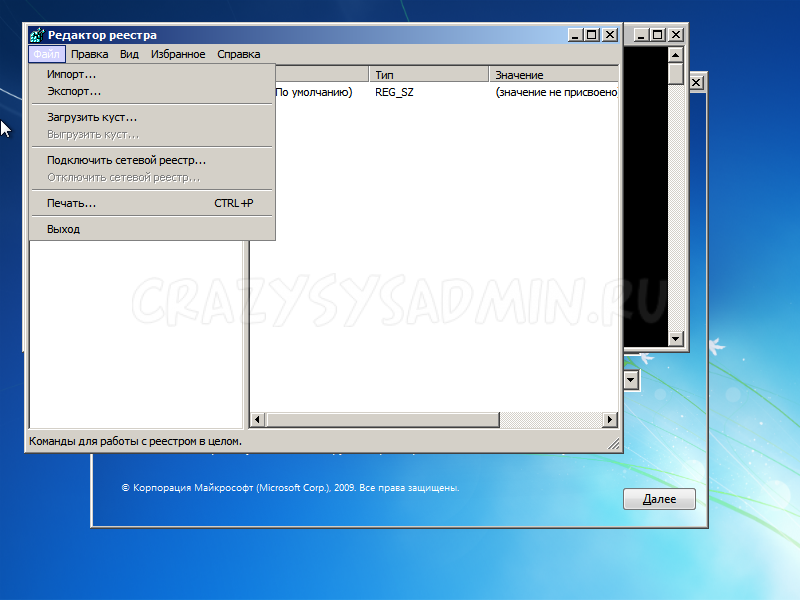The image size is (800, 600).
Task: Click the Тип column header
Action: point(428,75)
